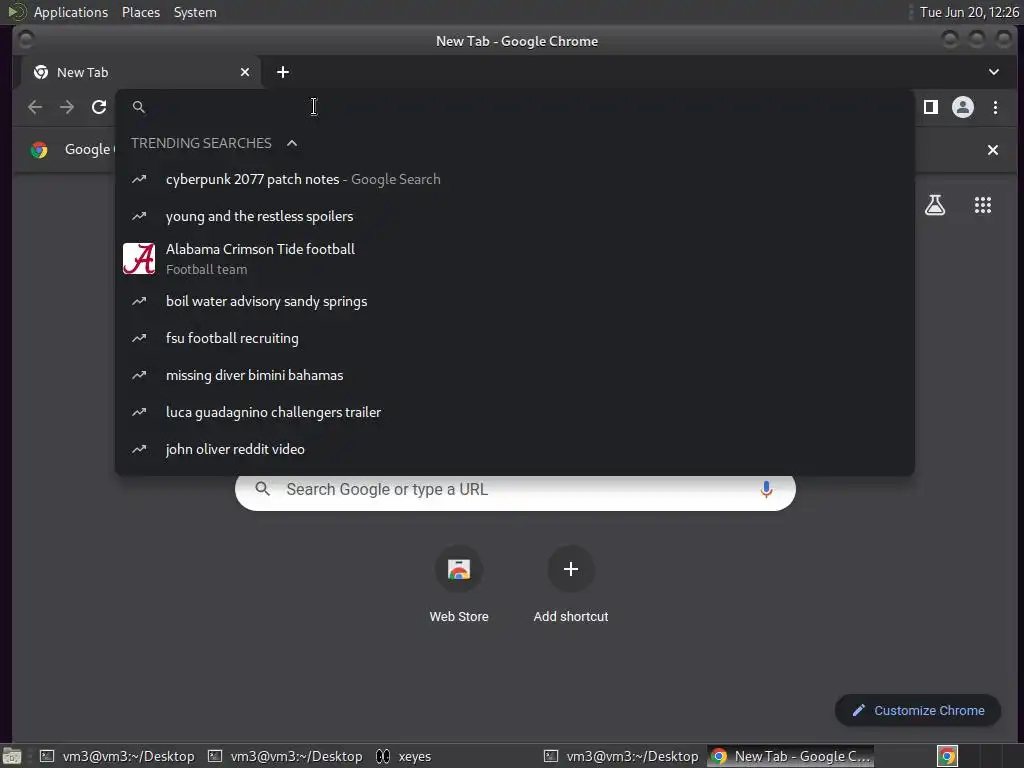
Task: Open Chrome's three-dot menu
Action: (x=995, y=107)
